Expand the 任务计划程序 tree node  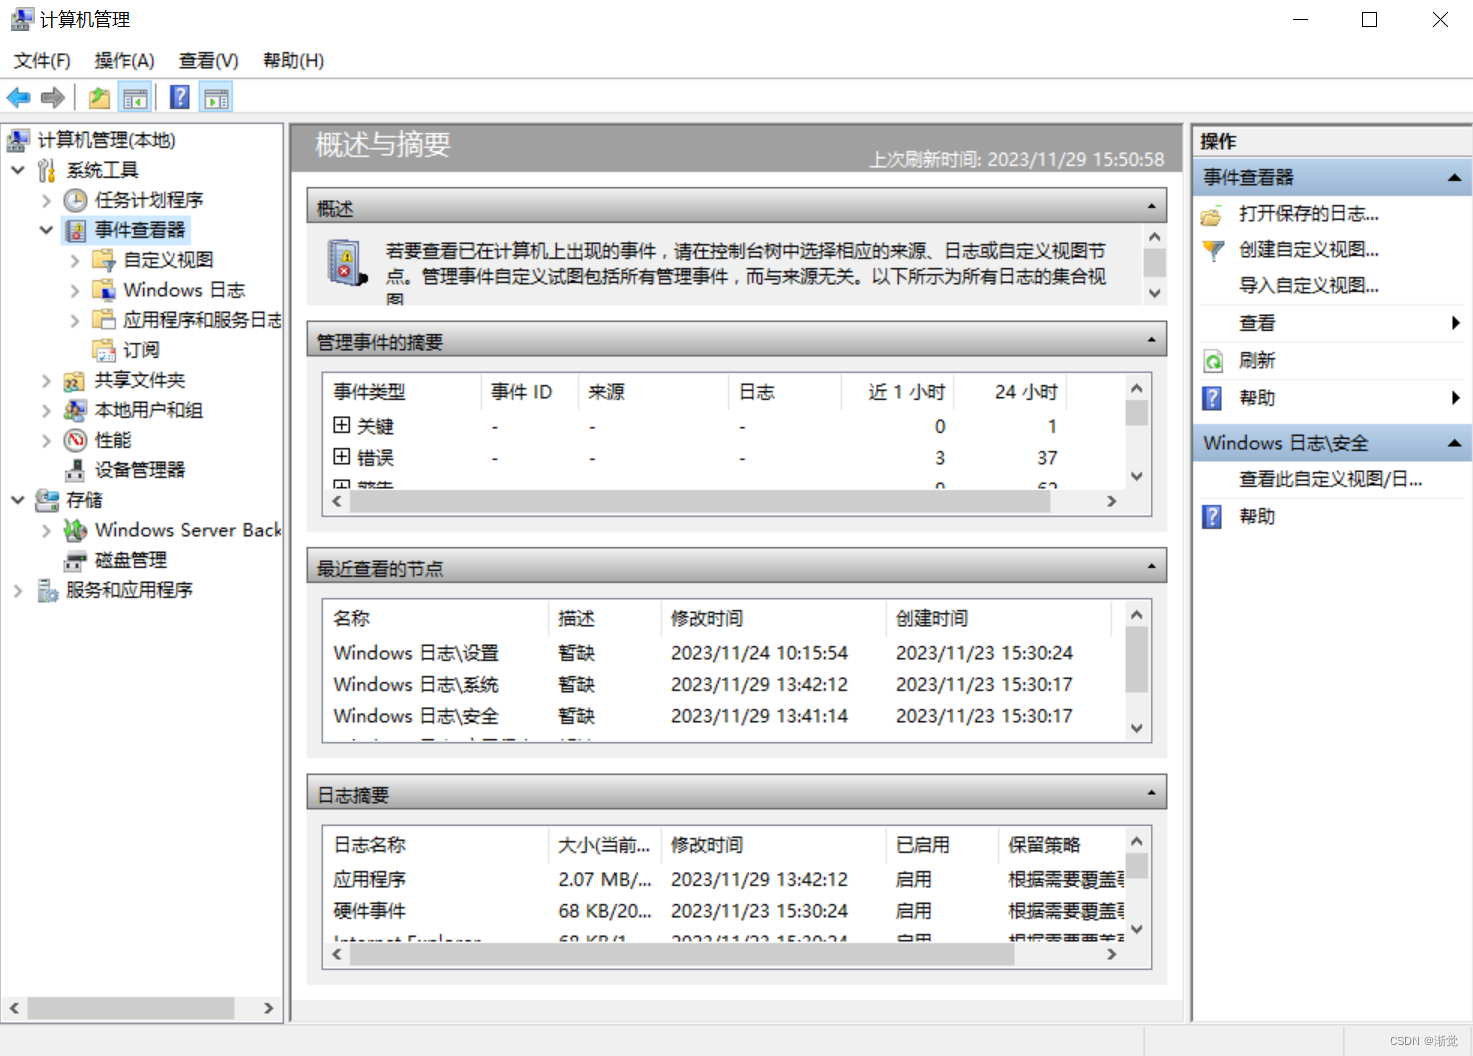46,200
